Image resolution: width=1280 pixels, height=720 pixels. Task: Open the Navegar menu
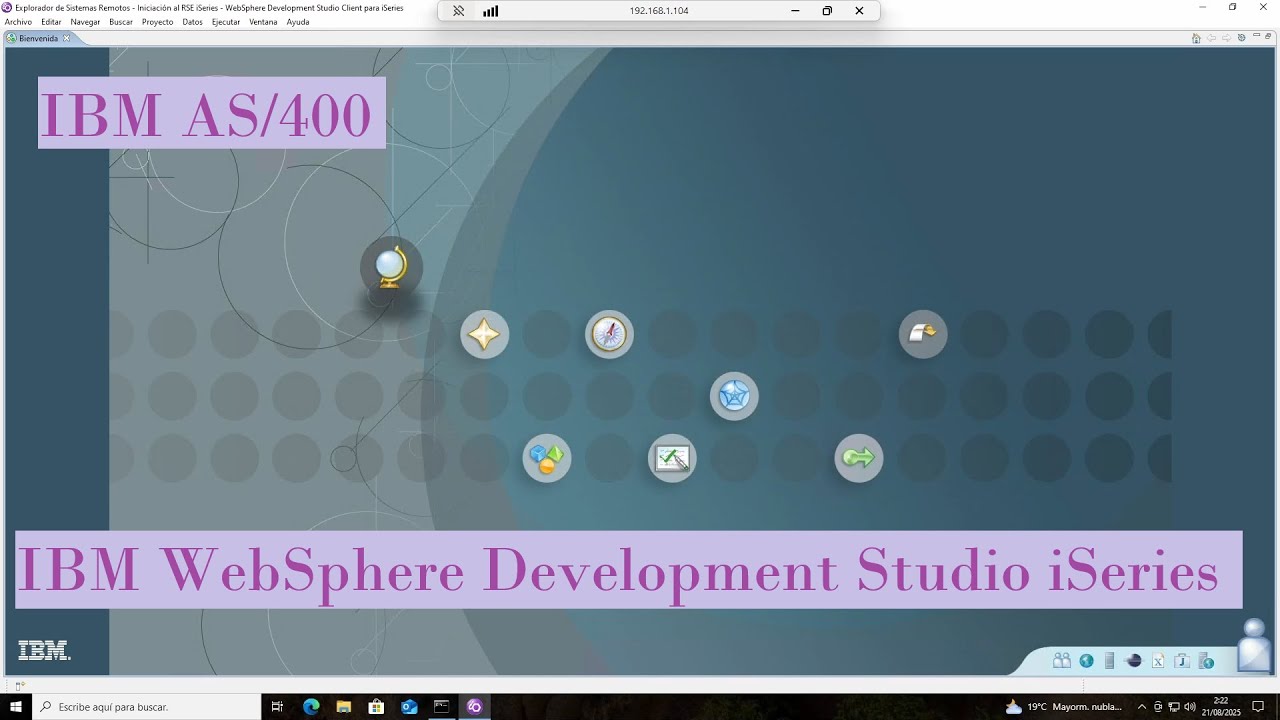(x=85, y=22)
